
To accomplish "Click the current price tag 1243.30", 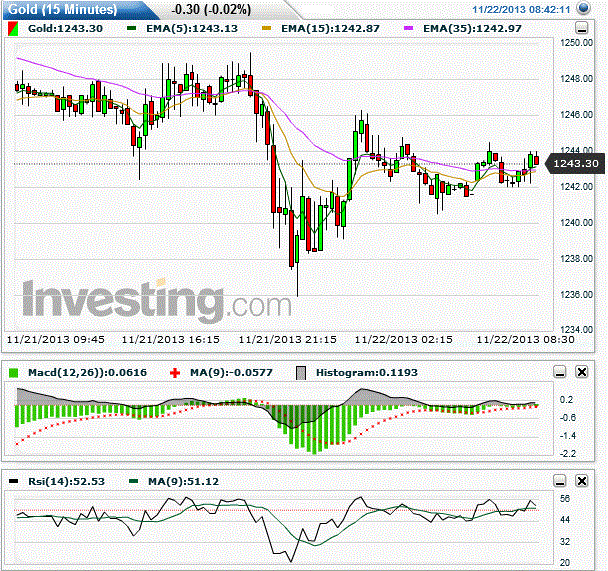I will coord(575,164).
